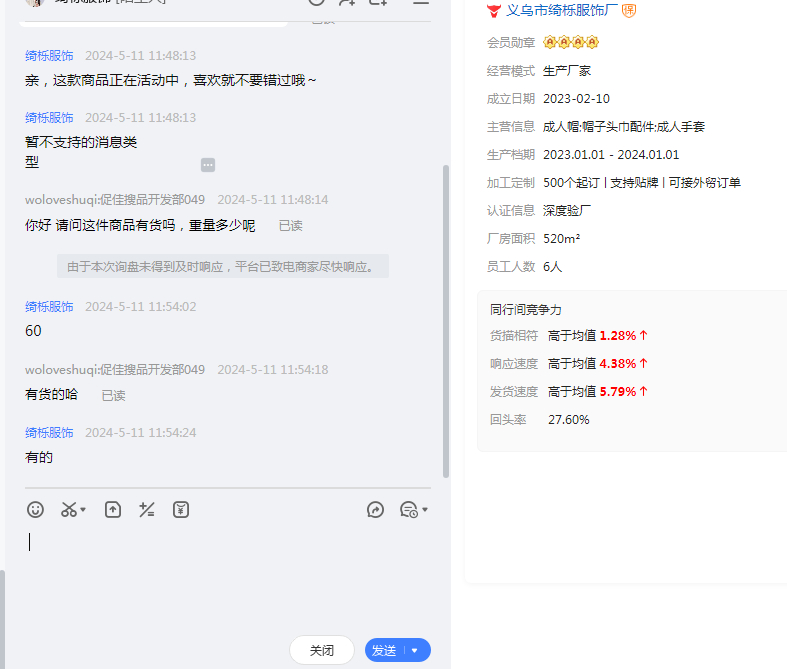The height and width of the screenshot is (669, 787).
Task: Click the red bull logo icon
Action: click(493, 10)
